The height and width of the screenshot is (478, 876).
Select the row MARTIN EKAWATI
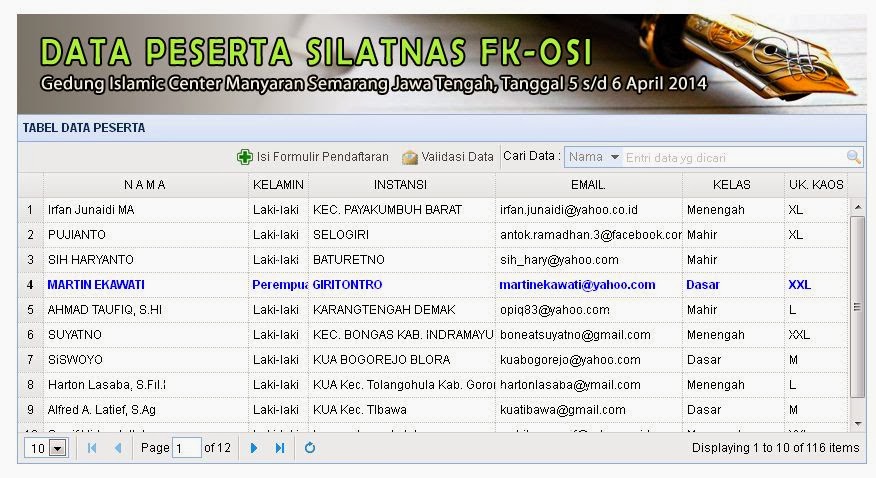(433, 285)
